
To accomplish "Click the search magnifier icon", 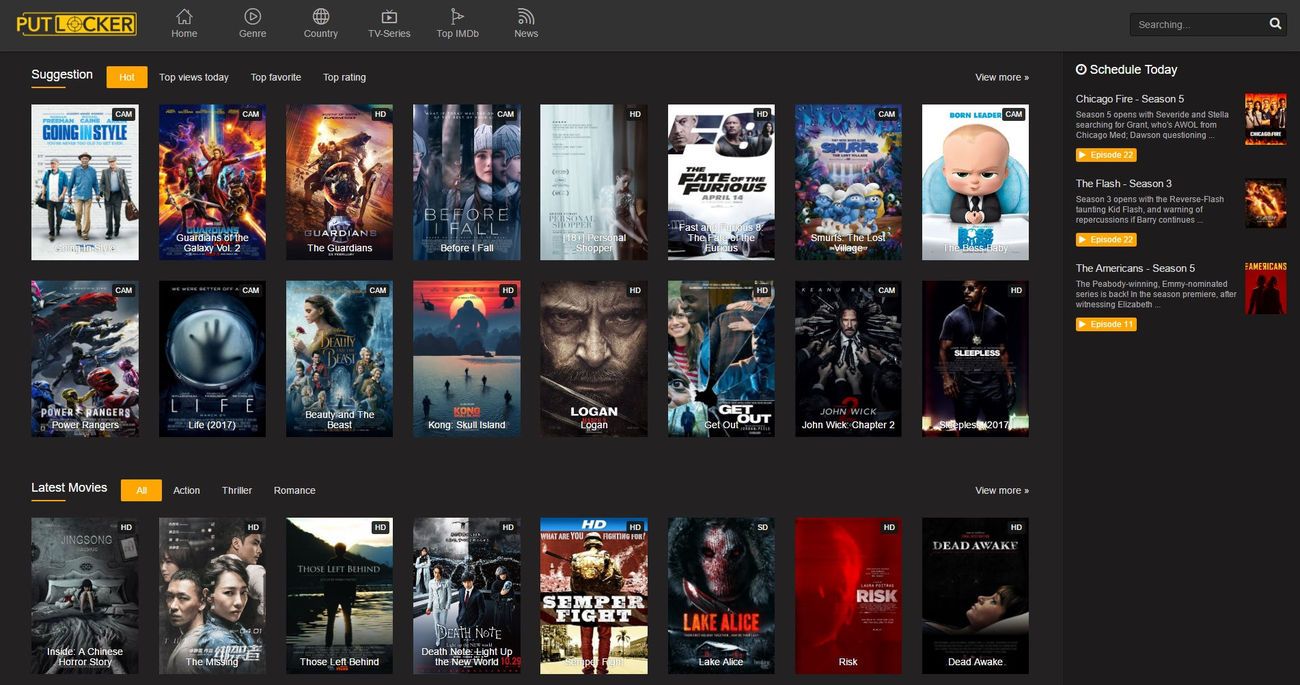I will pos(1275,24).
